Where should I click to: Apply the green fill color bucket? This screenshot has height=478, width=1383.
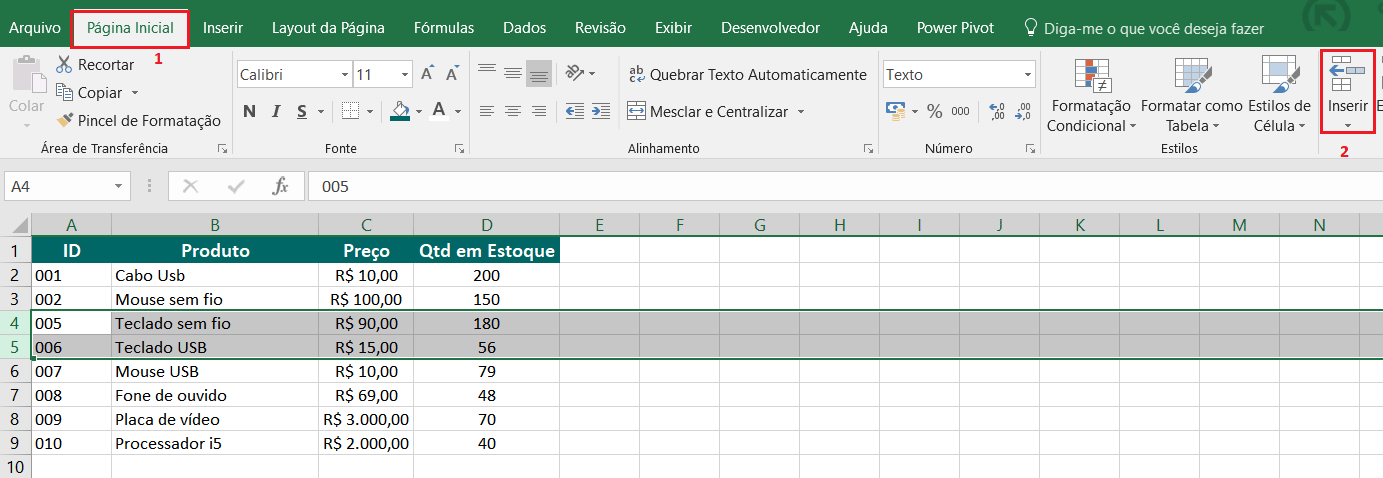click(x=400, y=111)
